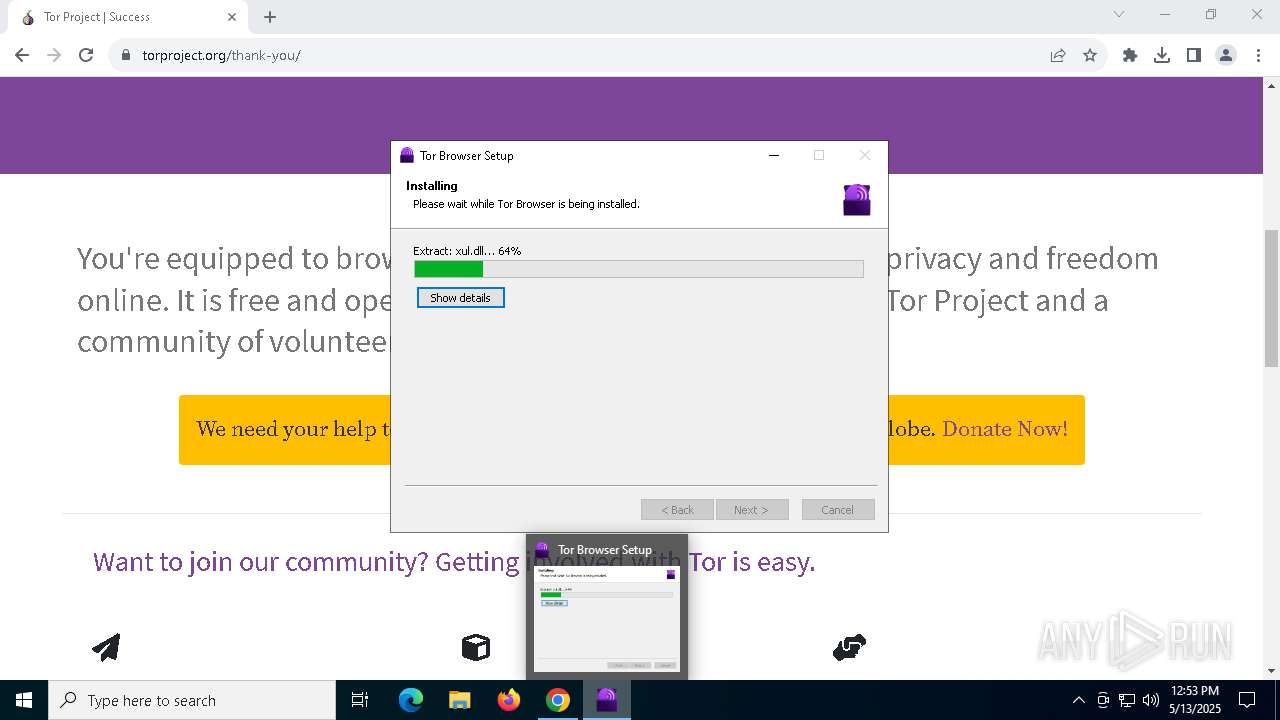Screen dimensions: 1280x720
Task: Click the Tor installer taskbar icon
Action: (607, 700)
